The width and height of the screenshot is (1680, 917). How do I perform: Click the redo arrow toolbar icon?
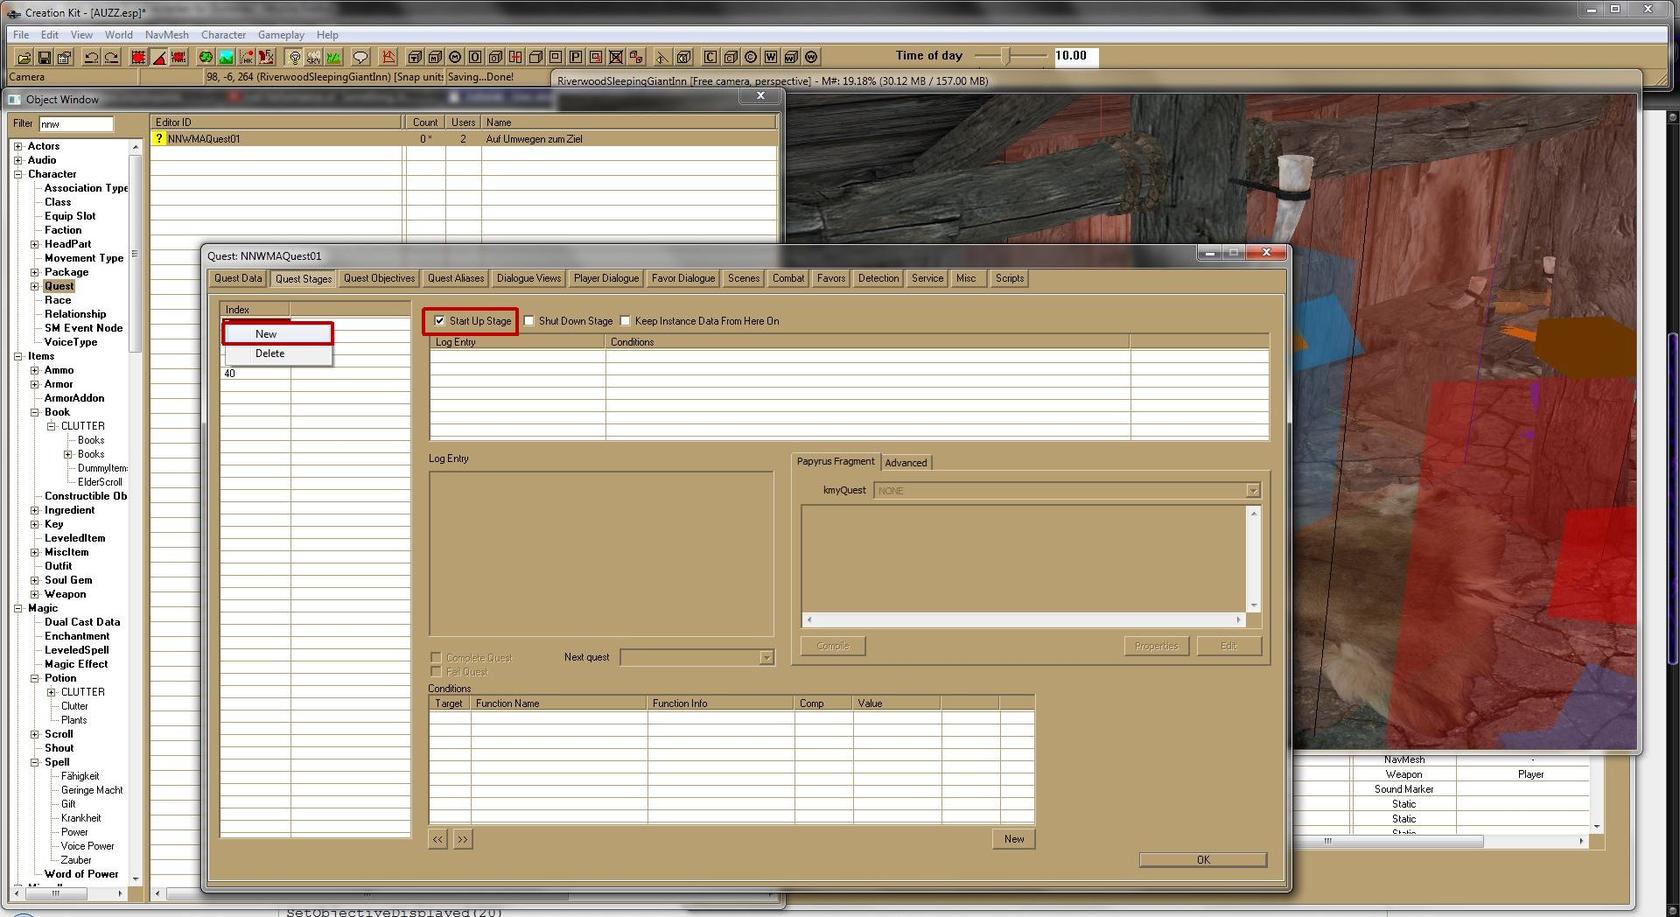[112, 57]
